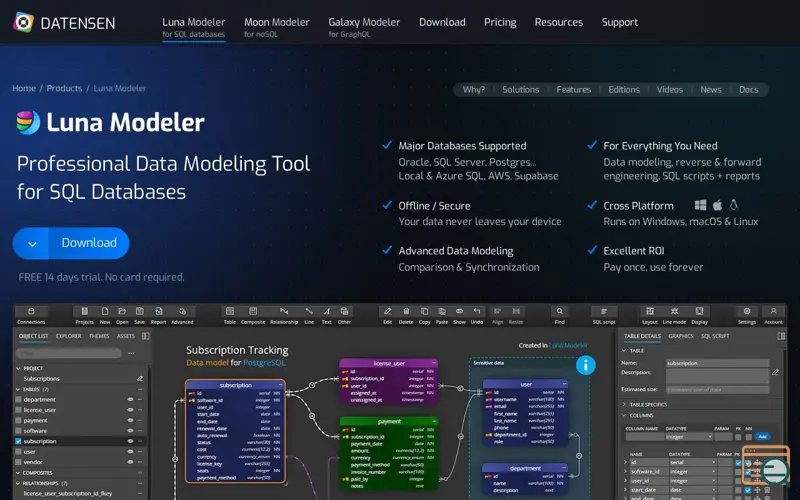Collapse the PROJECT section
Screen dimensions: 800x500
point(18,368)
